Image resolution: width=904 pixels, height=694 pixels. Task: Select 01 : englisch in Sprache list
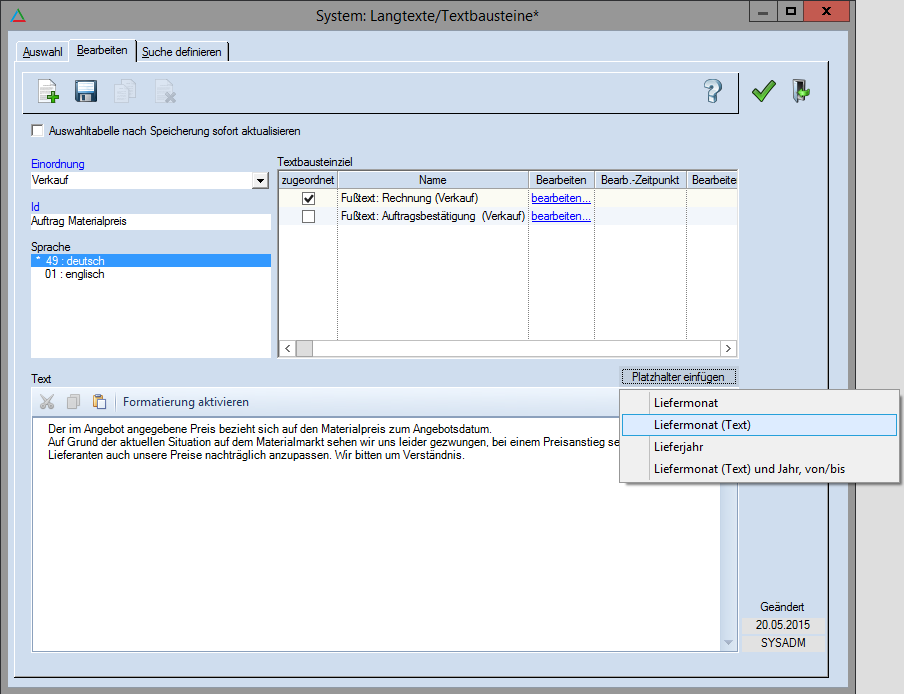[75, 274]
